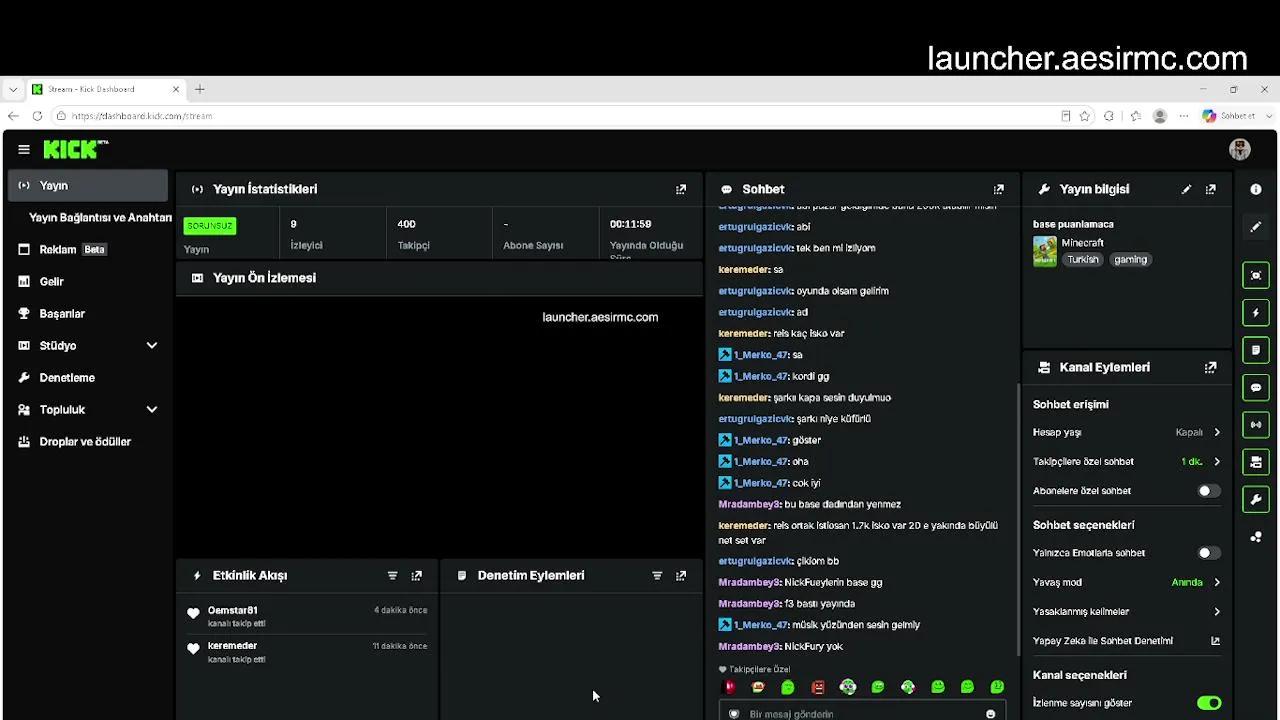1280x720 pixels.
Task: Open Yasaklanmış kelimeler chevron
Action: [x=1217, y=611]
